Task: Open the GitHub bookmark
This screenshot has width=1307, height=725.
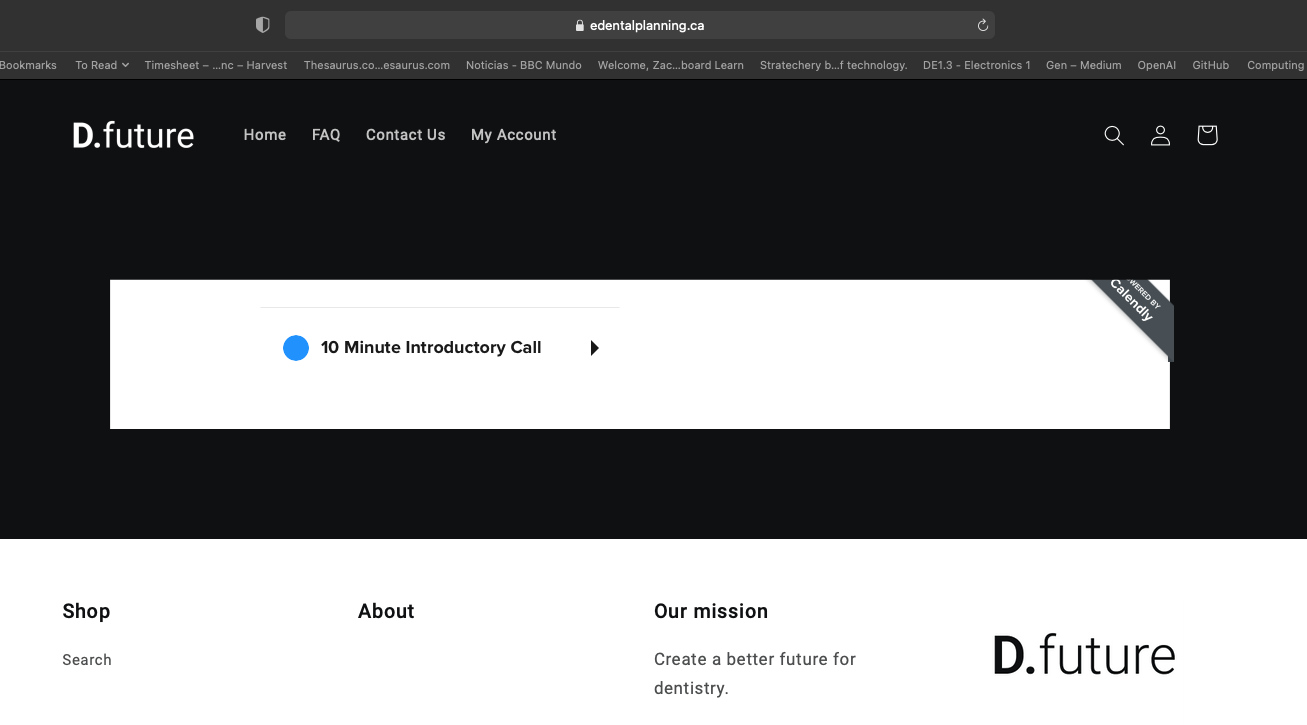Action: click(1210, 65)
